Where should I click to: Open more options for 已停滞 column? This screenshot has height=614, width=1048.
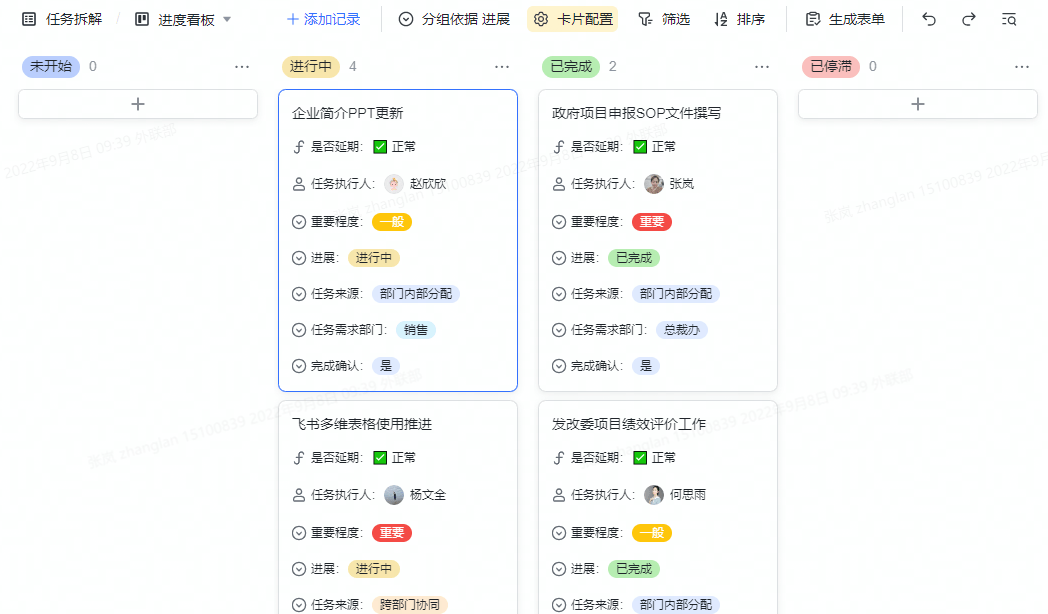(1022, 67)
